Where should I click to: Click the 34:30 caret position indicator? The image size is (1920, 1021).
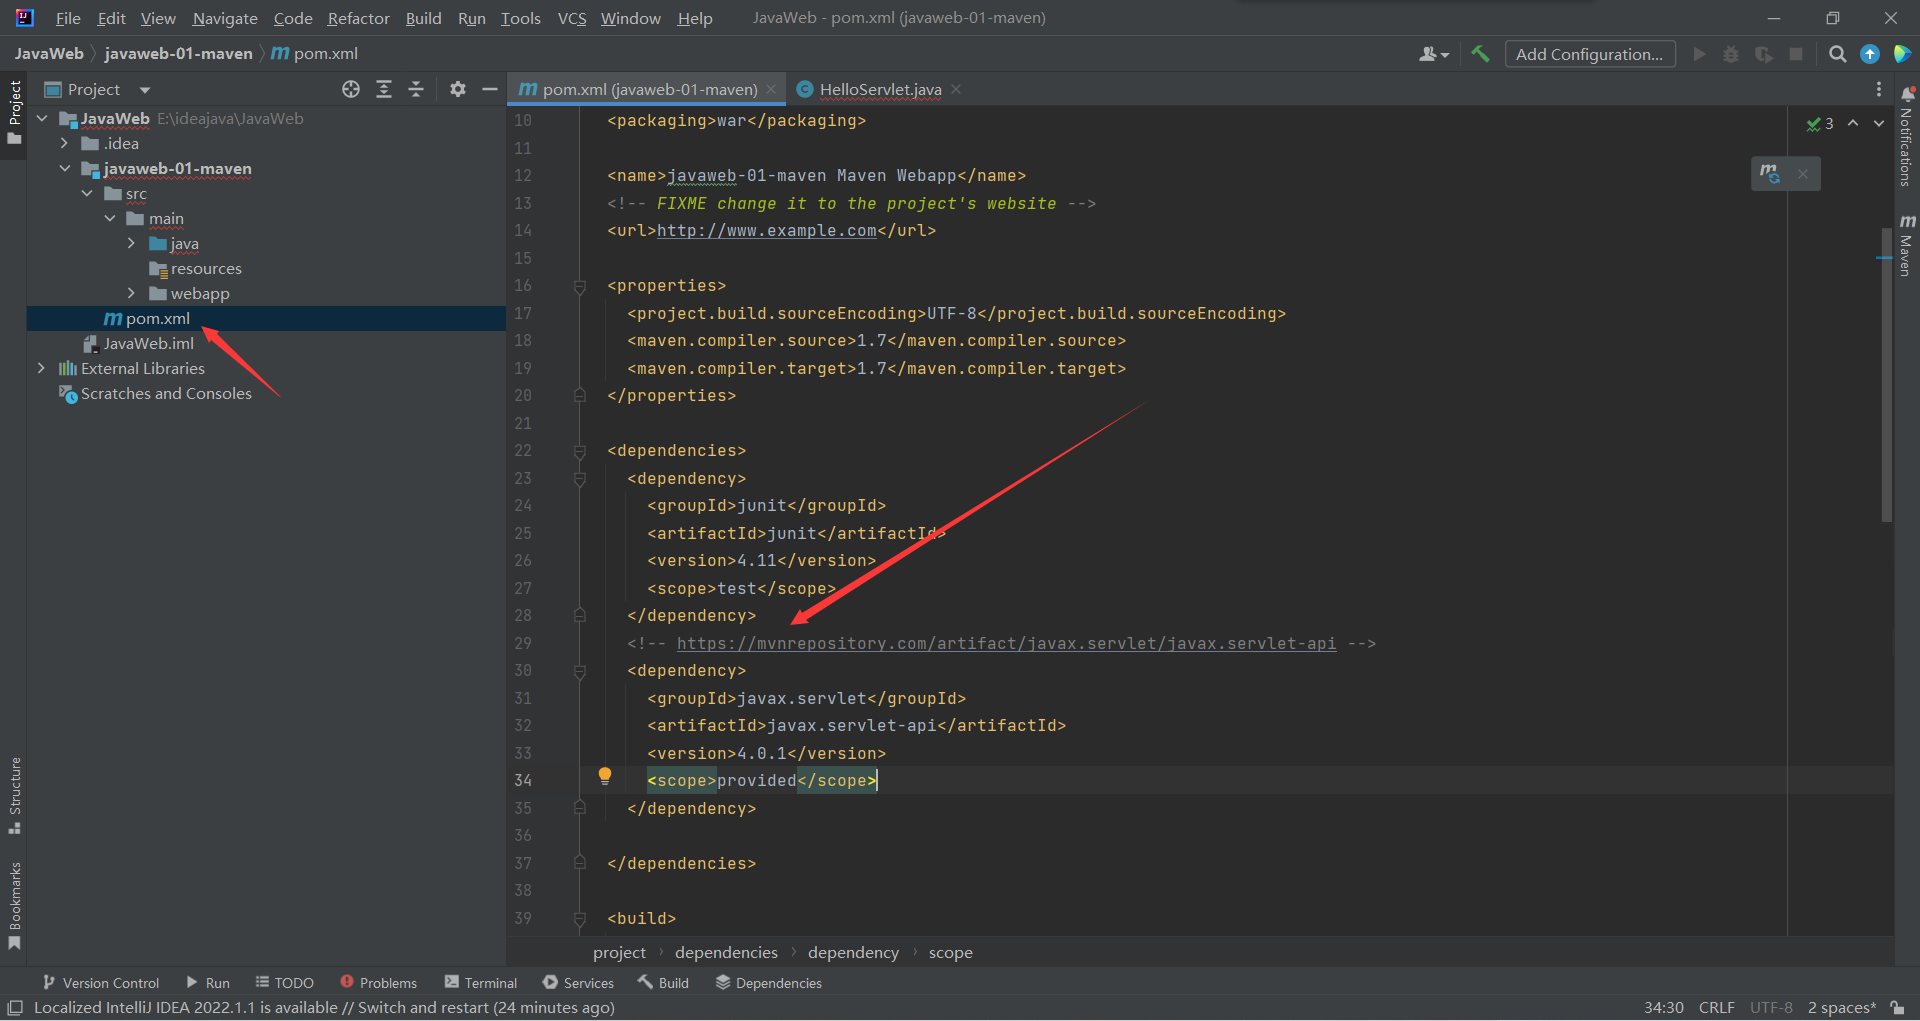click(1663, 1008)
